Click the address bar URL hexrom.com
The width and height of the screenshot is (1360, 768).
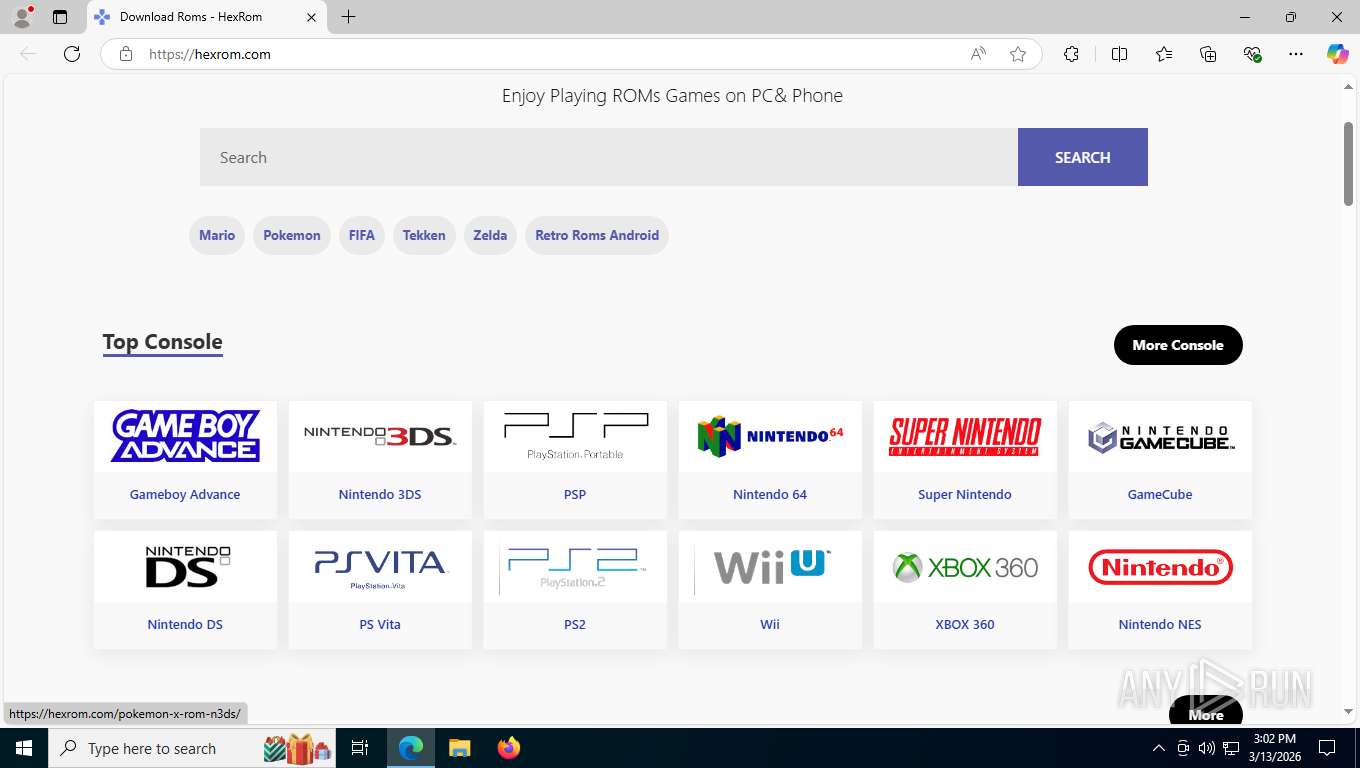tap(210, 54)
